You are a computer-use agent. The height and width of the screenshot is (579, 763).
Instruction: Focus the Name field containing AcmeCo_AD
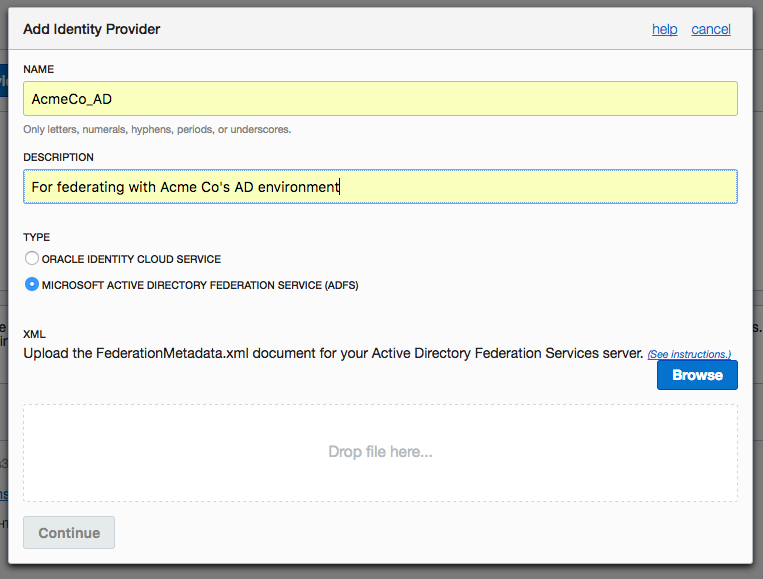point(380,98)
